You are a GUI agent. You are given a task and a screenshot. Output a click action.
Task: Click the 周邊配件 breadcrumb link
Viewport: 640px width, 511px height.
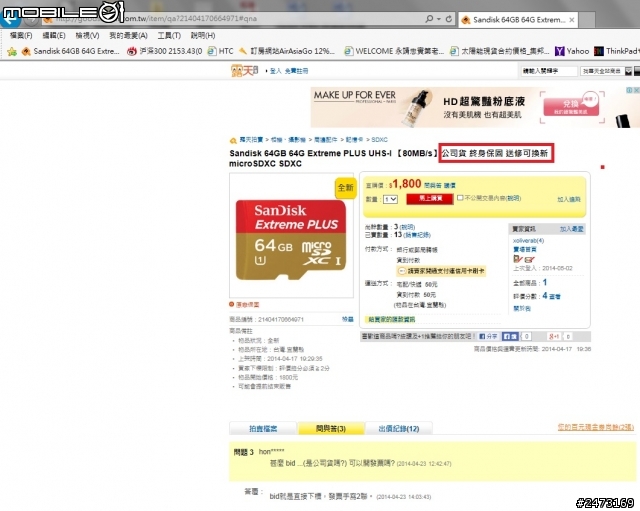(x=325, y=140)
